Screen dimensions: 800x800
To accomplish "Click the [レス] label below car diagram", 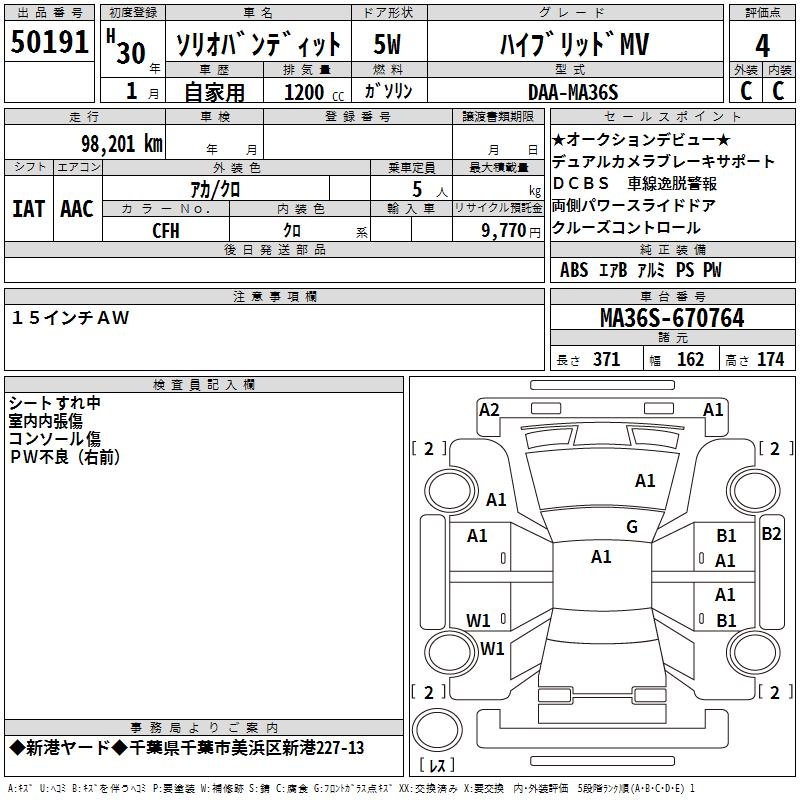I will tap(437, 766).
